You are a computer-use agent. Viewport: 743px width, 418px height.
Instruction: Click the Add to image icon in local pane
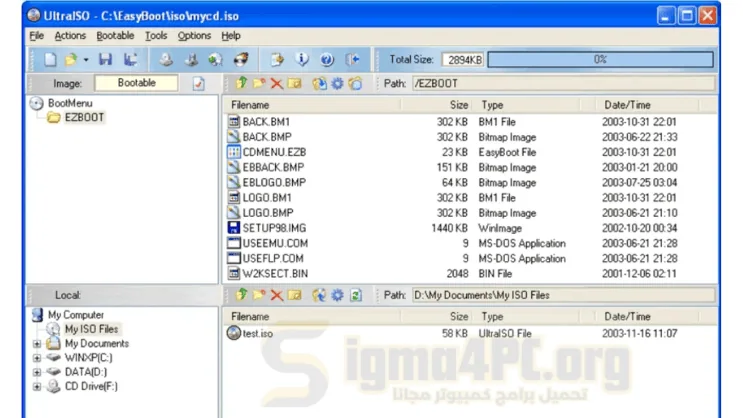coord(319,295)
